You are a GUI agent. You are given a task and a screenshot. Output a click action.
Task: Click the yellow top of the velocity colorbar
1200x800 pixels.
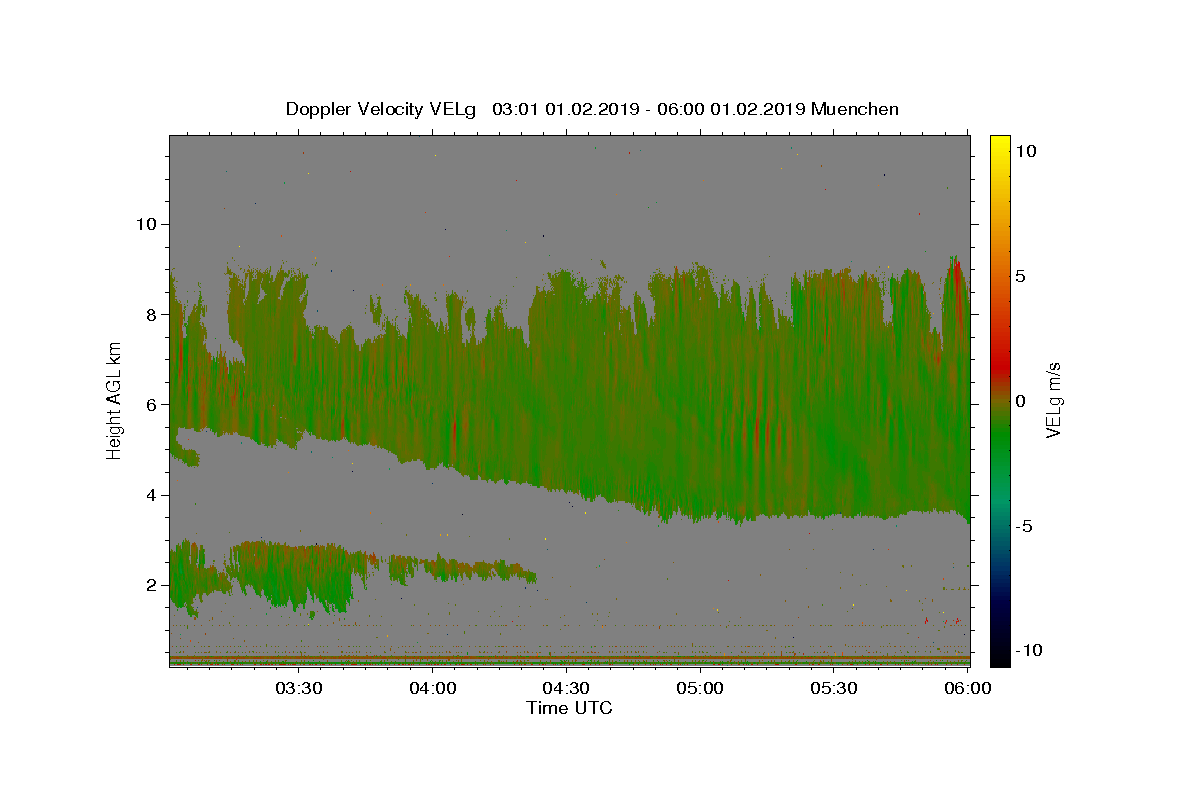click(1000, 146)
